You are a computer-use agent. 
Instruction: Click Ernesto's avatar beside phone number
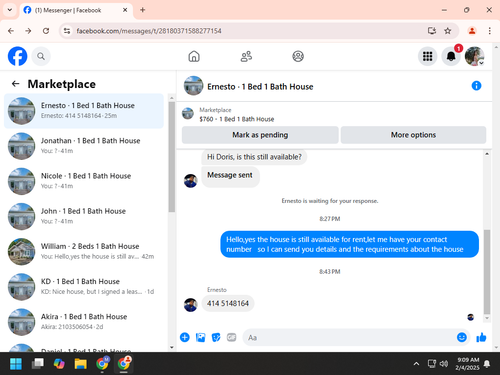click(x=191, y=305)
